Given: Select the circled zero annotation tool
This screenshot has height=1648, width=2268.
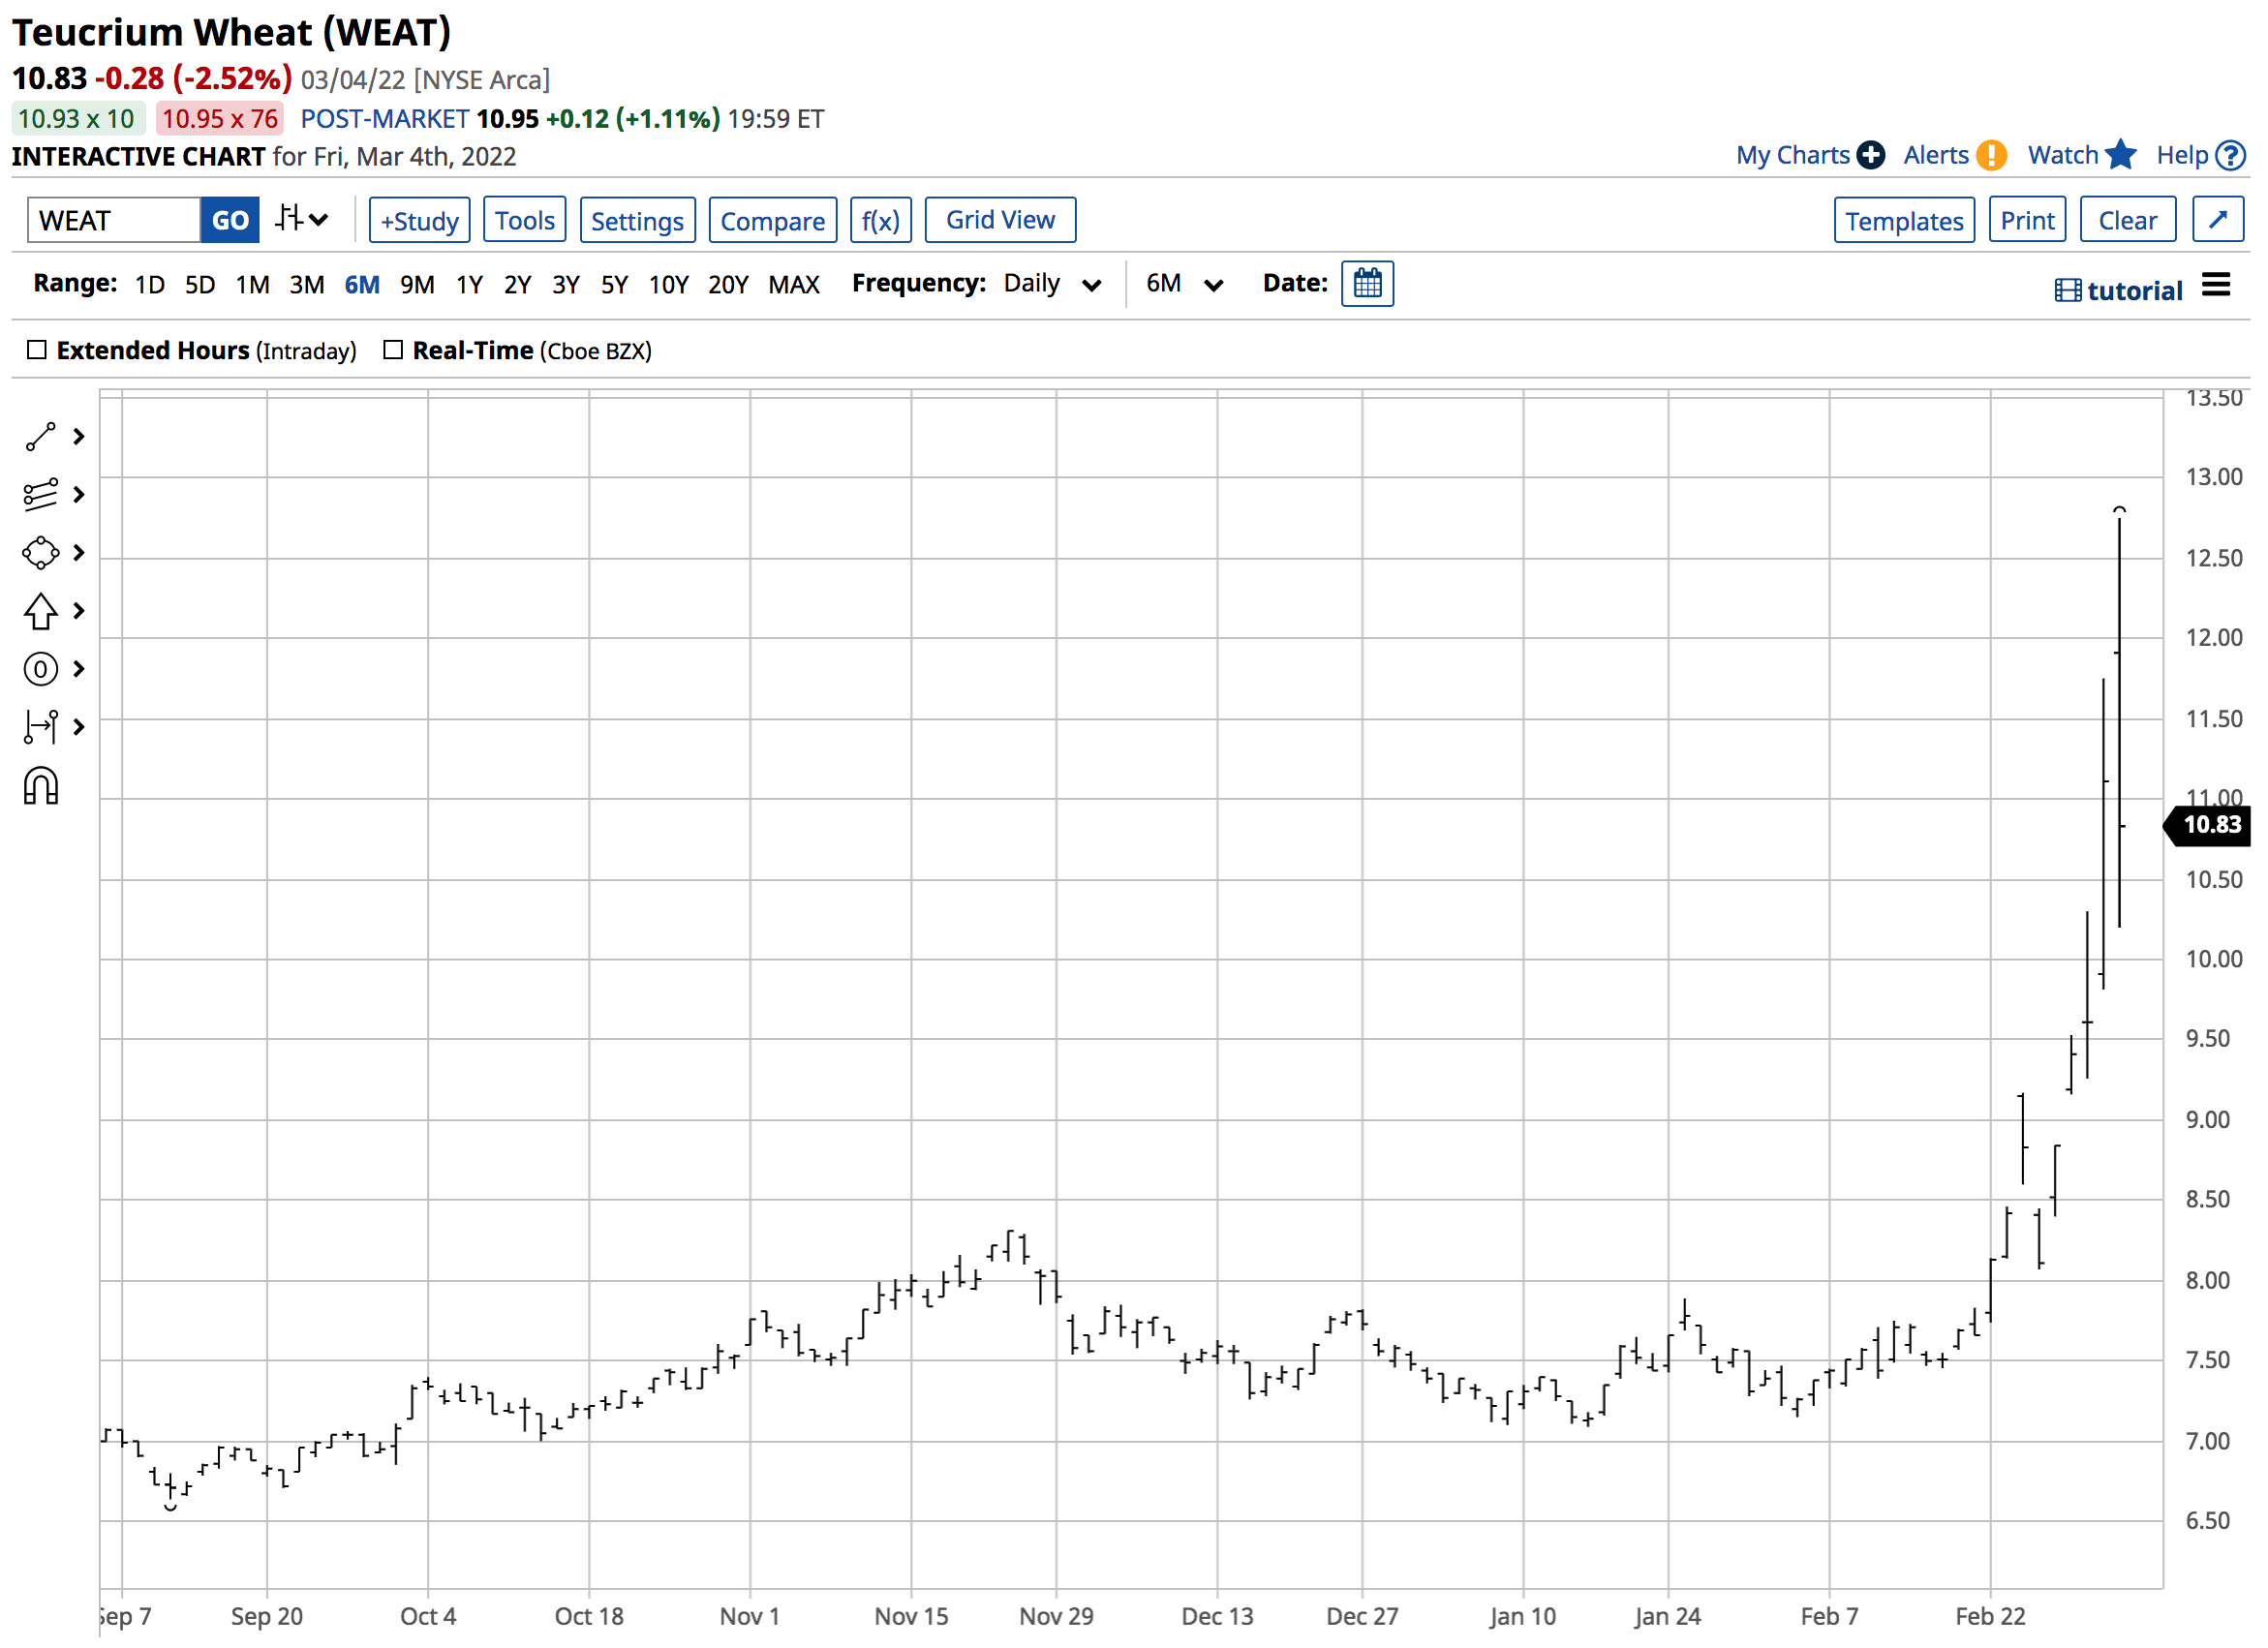Looking at the screenshot, I should [x=41, y=669].
